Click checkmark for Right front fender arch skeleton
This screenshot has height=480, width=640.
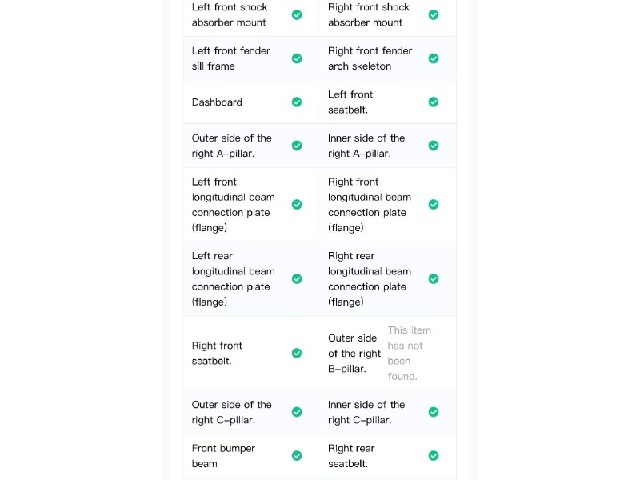(433, 58)
